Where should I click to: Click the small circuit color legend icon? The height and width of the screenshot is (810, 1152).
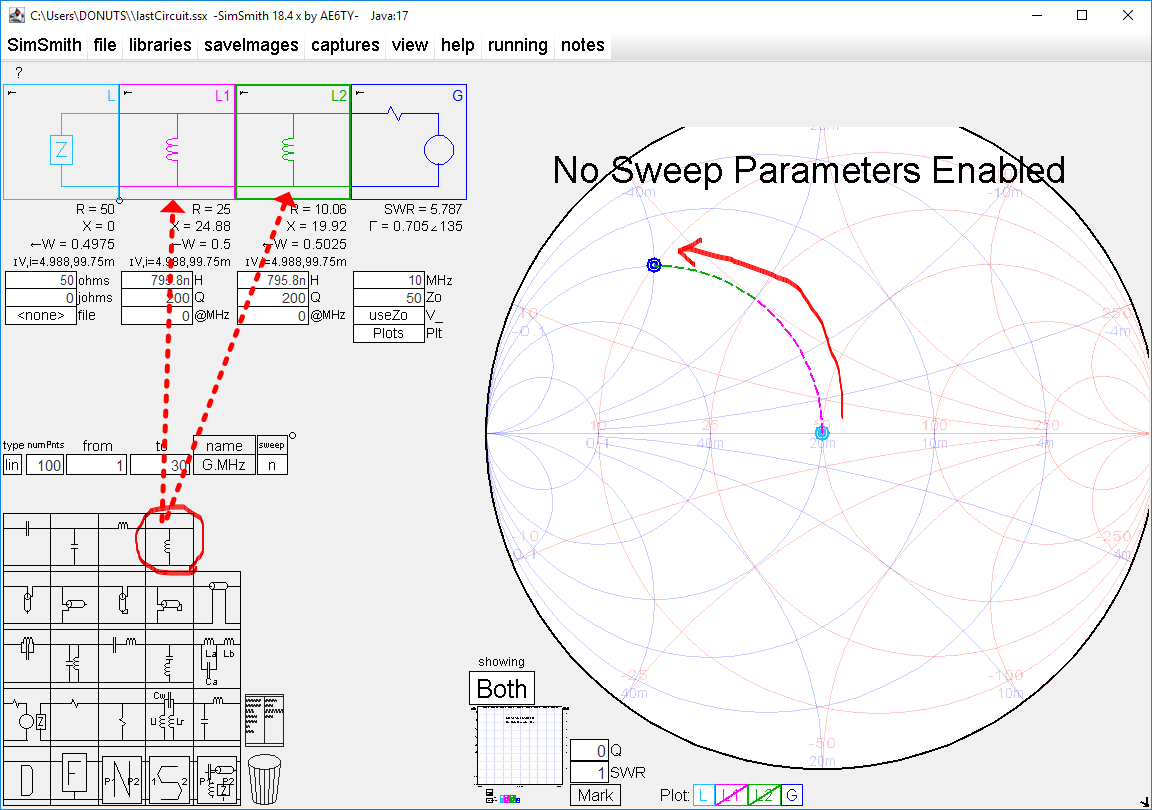point(503,797)
